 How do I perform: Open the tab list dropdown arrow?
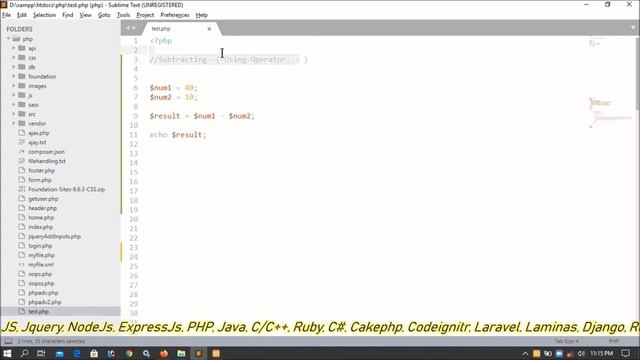coord(633,28)
